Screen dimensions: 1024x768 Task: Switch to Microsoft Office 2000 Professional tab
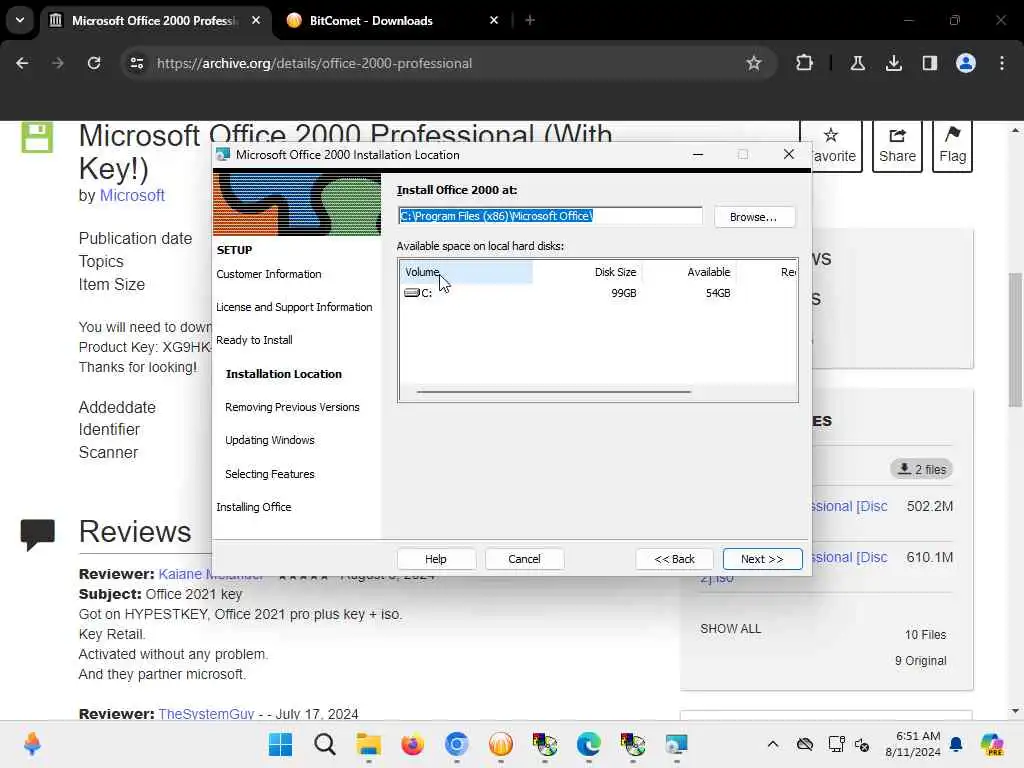155,21
